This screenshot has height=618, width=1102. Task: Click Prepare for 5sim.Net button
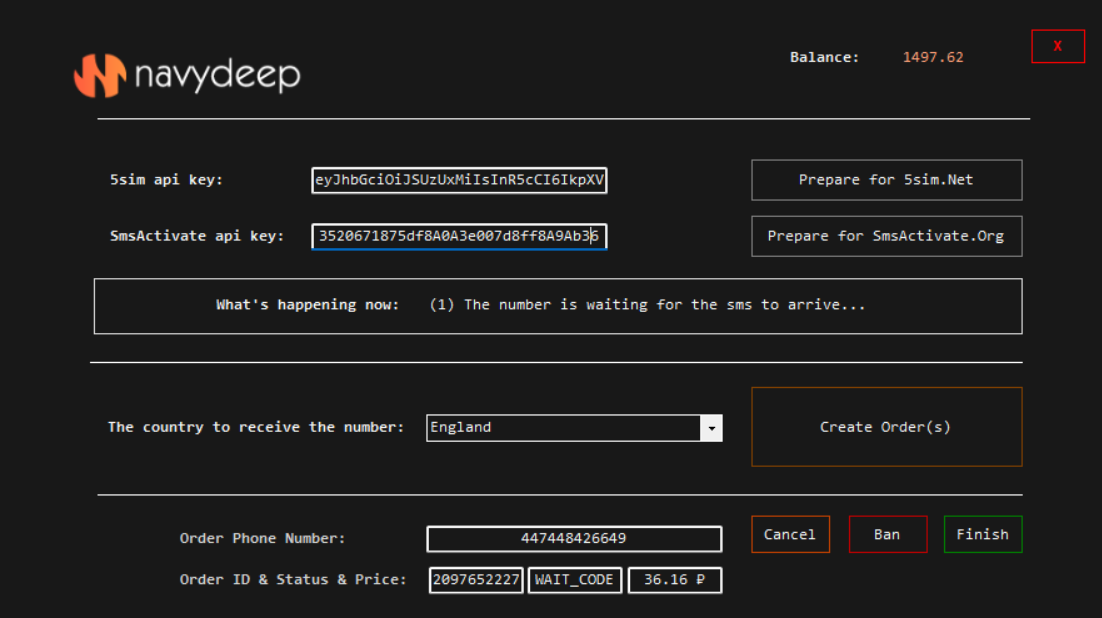coord(886,180)
